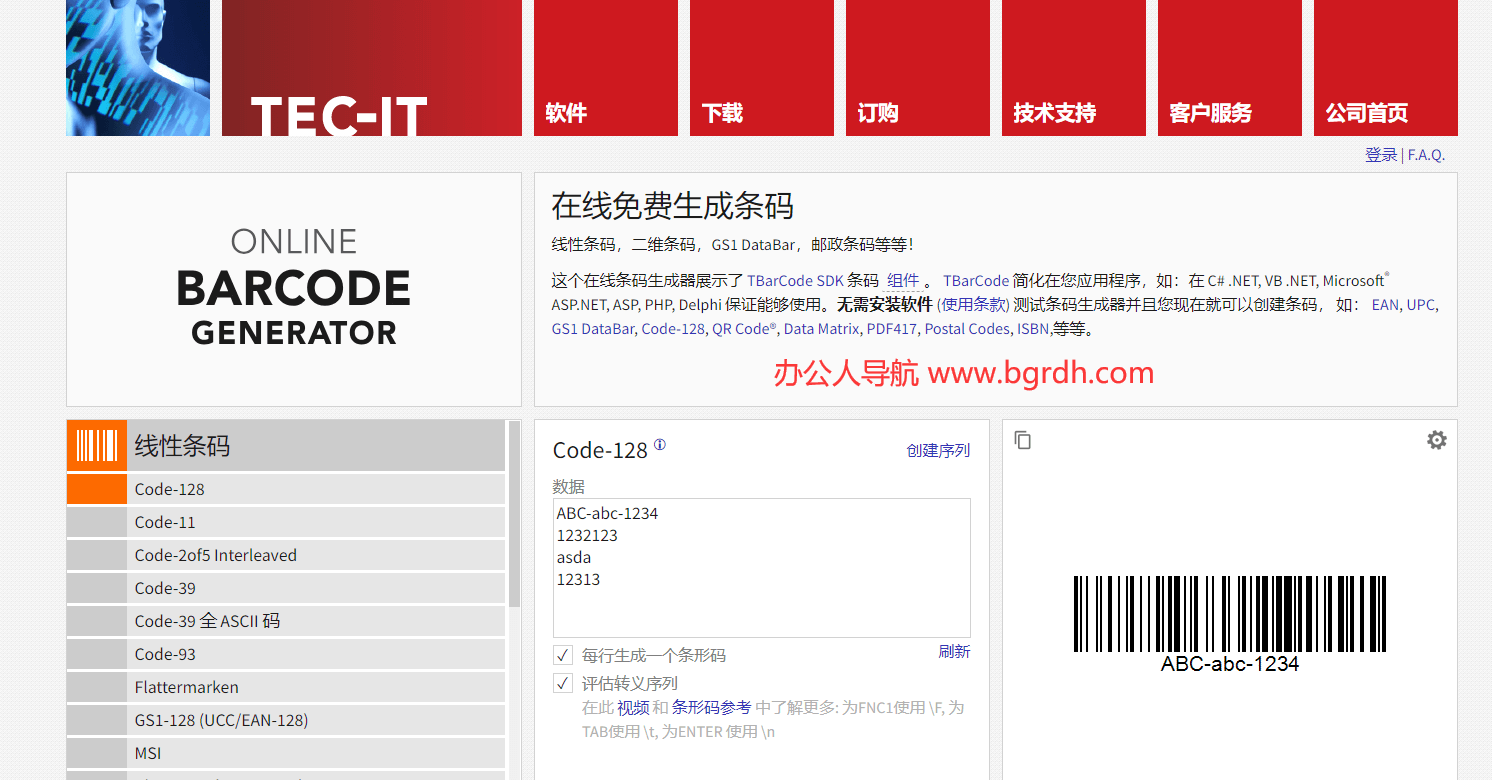
Task: Toggle the 评估转义序列 checkbox
Action: (x=563, y=684)
